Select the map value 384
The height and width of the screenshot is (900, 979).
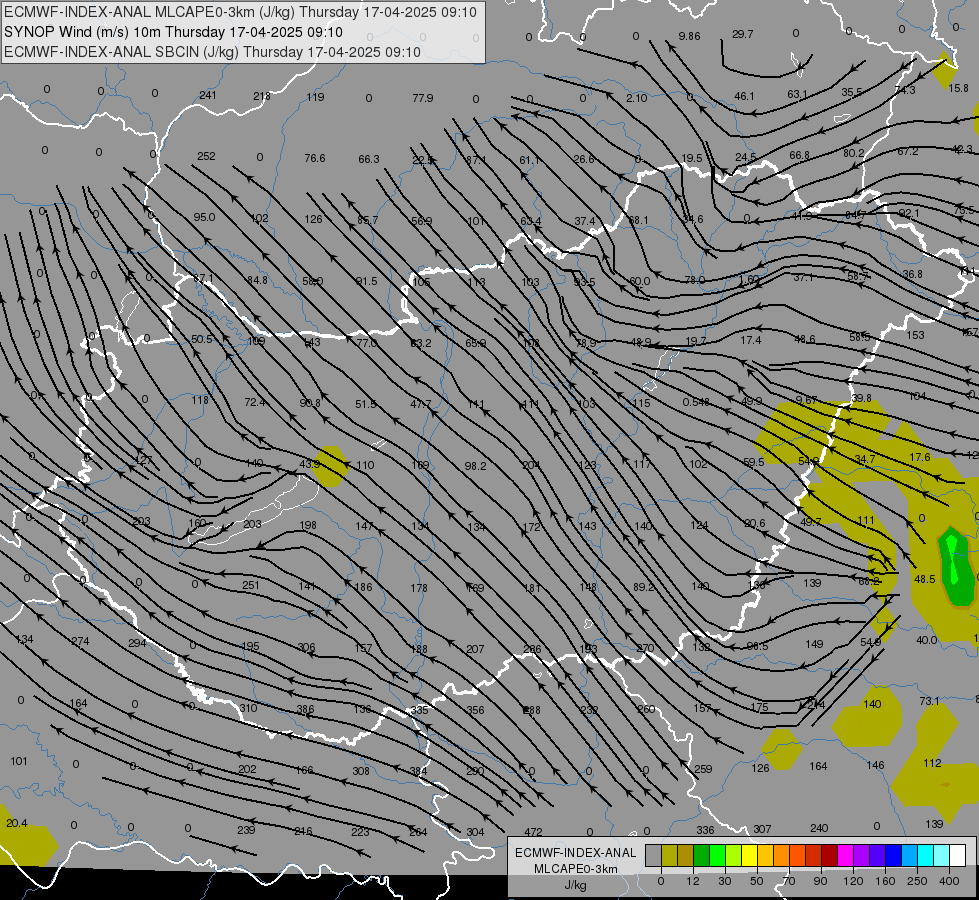pos(418,771)
